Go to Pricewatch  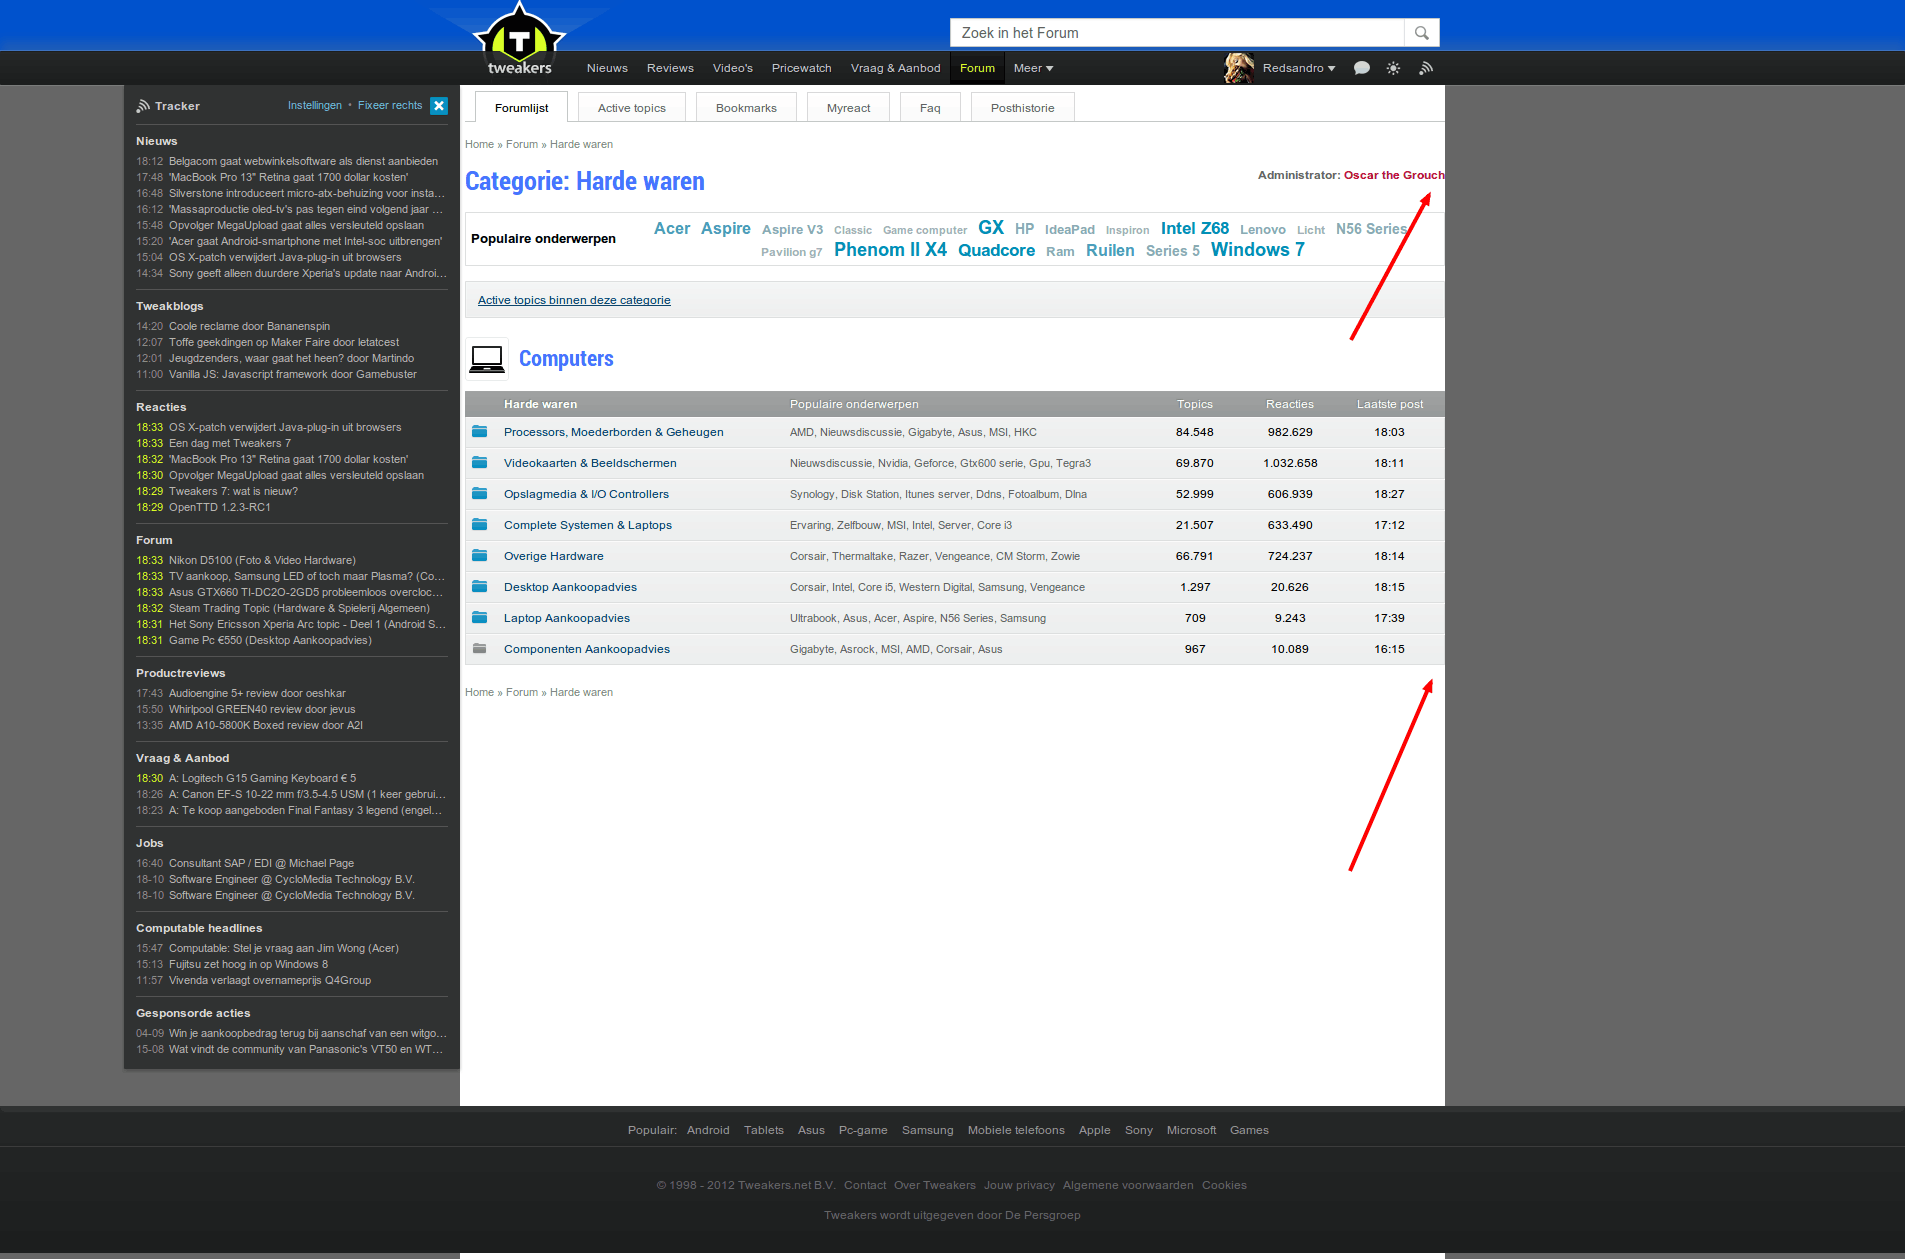point(802,68)
